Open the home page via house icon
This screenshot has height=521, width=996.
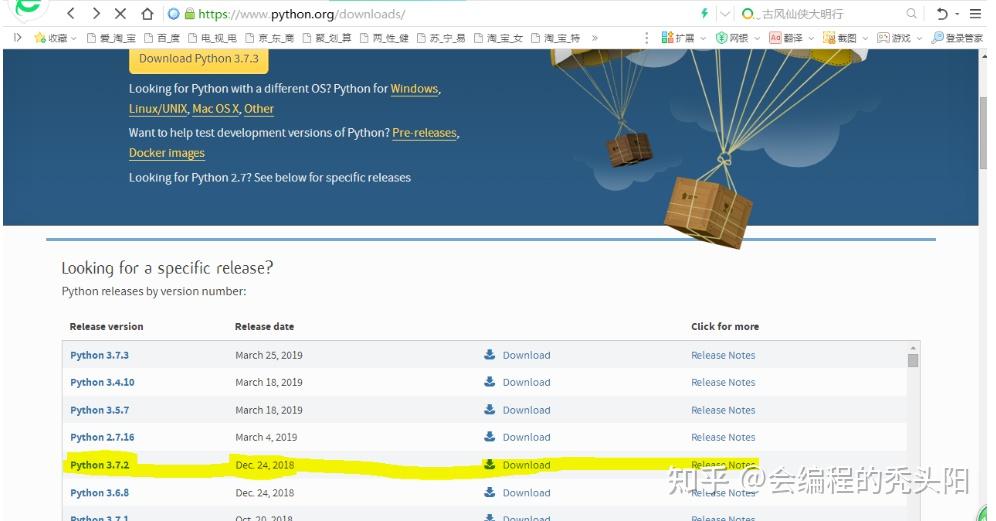point(147,13)
